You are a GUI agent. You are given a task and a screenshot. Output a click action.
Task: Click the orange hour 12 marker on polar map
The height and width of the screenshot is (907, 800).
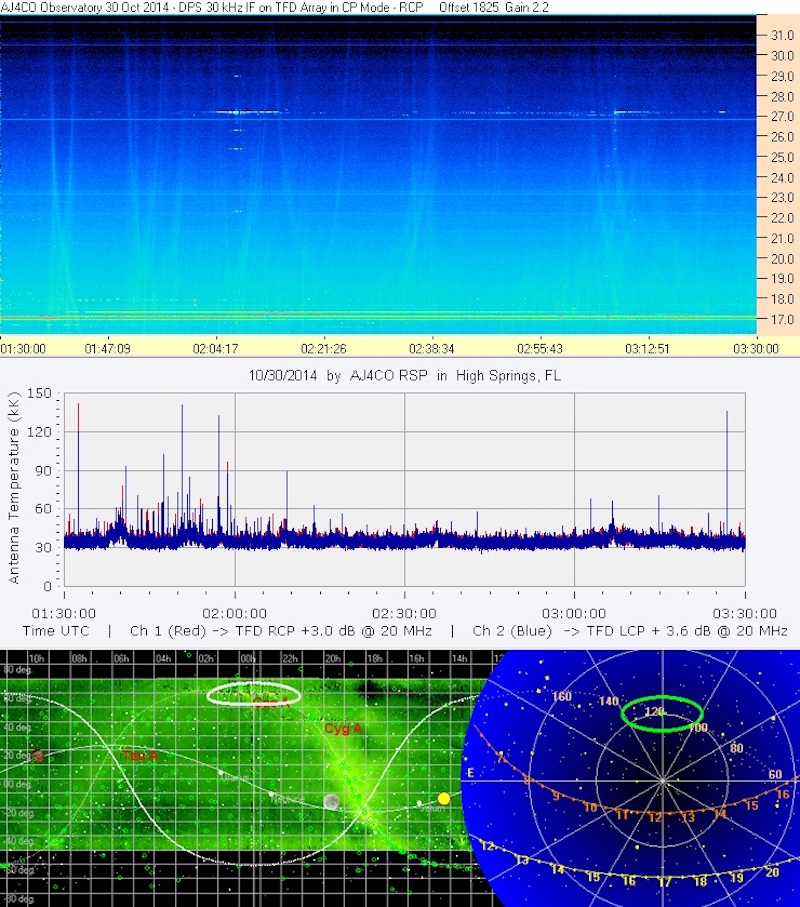pyautogui.click(x=655, y=817)
